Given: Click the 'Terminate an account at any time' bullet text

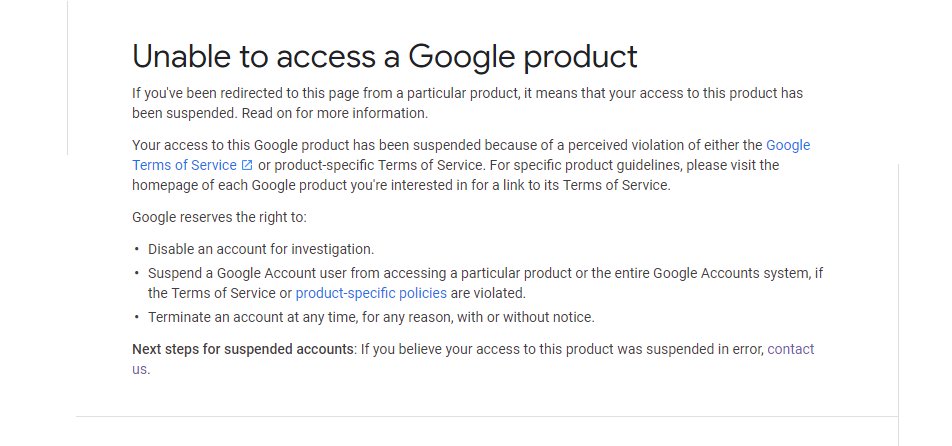Looking at the screenshot, I should (372, 317).
